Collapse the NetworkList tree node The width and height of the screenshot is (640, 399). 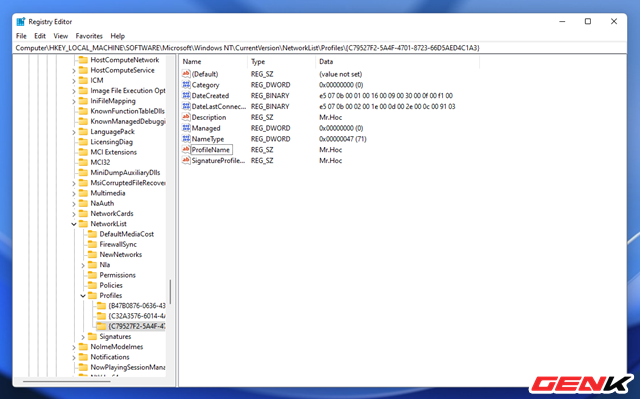coord(74,224)
